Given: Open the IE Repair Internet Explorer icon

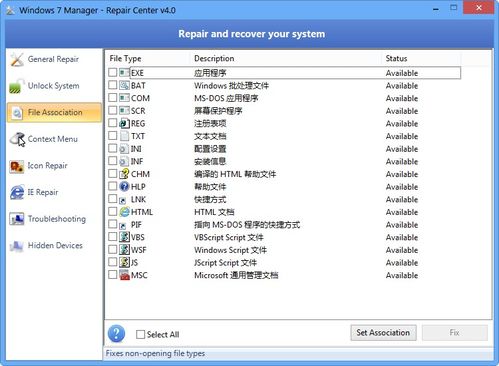Looking at the screenshot, I should [x=17, y=192].
